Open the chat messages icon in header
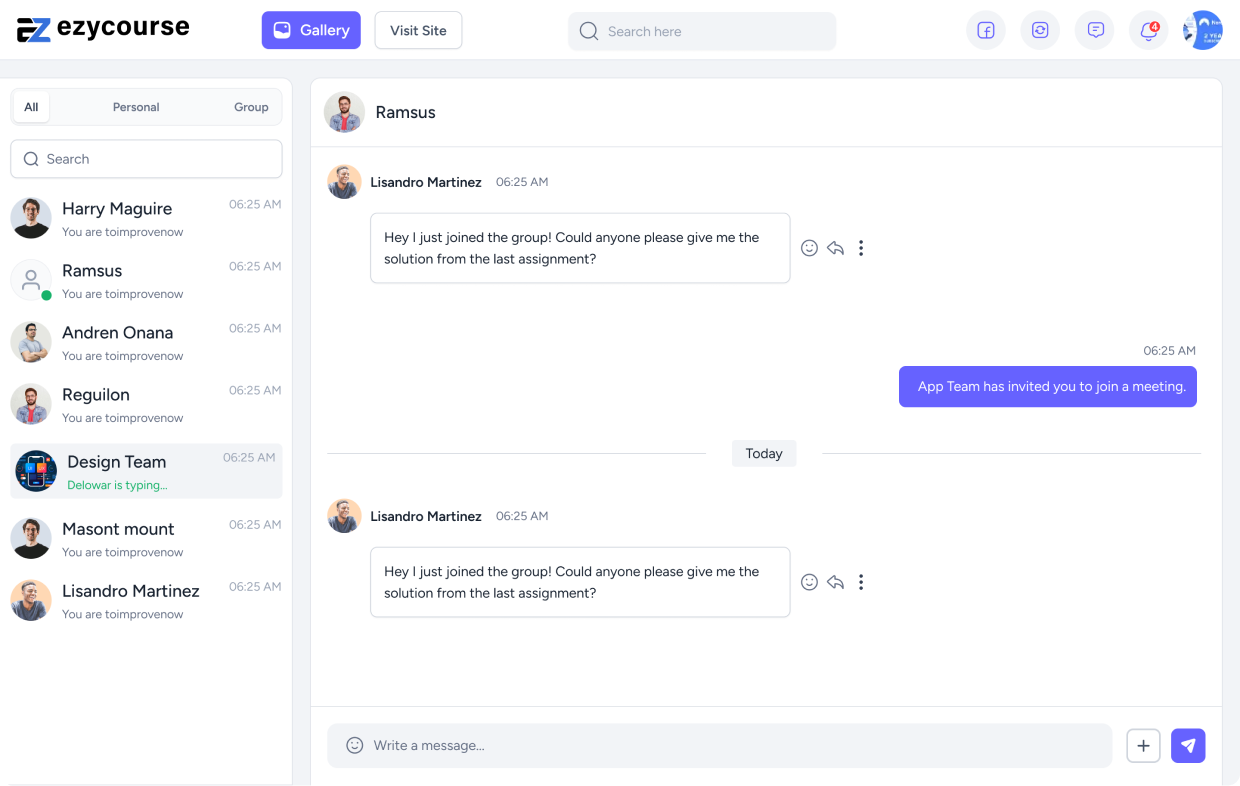This screenshot has height=786, width=1240. 1095,31
